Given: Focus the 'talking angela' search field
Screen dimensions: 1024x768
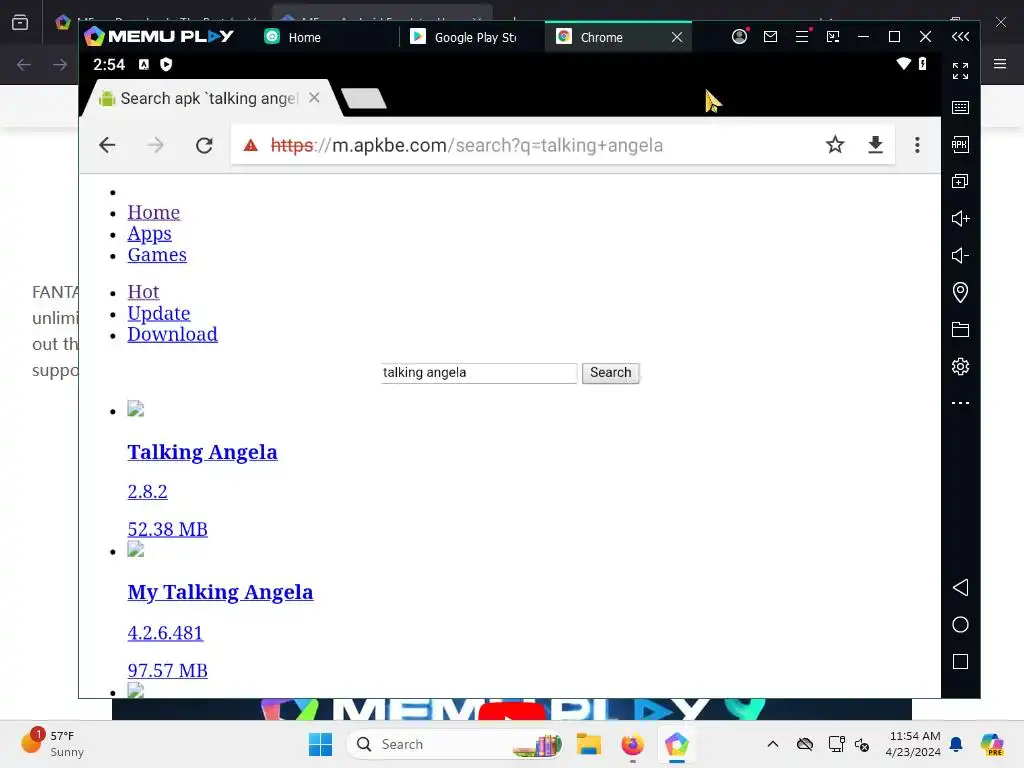Looking at the screenshot, I should pos(479,373).
